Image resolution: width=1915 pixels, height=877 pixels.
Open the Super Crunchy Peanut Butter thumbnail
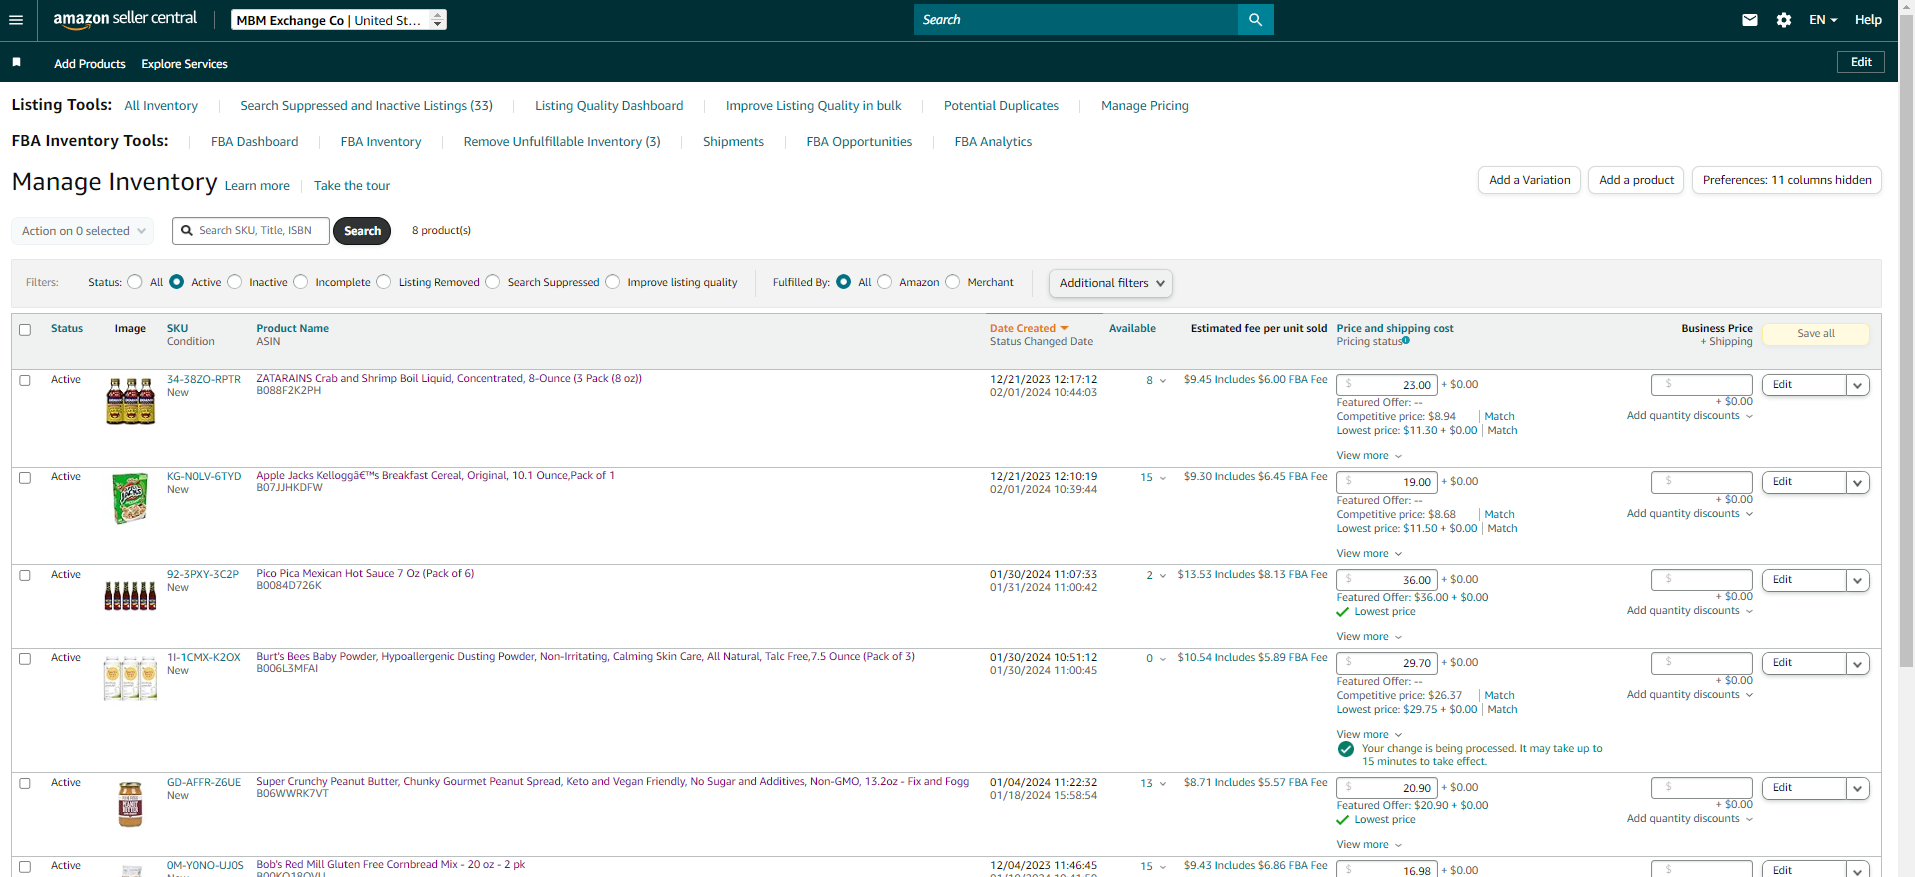coord(130,804)
